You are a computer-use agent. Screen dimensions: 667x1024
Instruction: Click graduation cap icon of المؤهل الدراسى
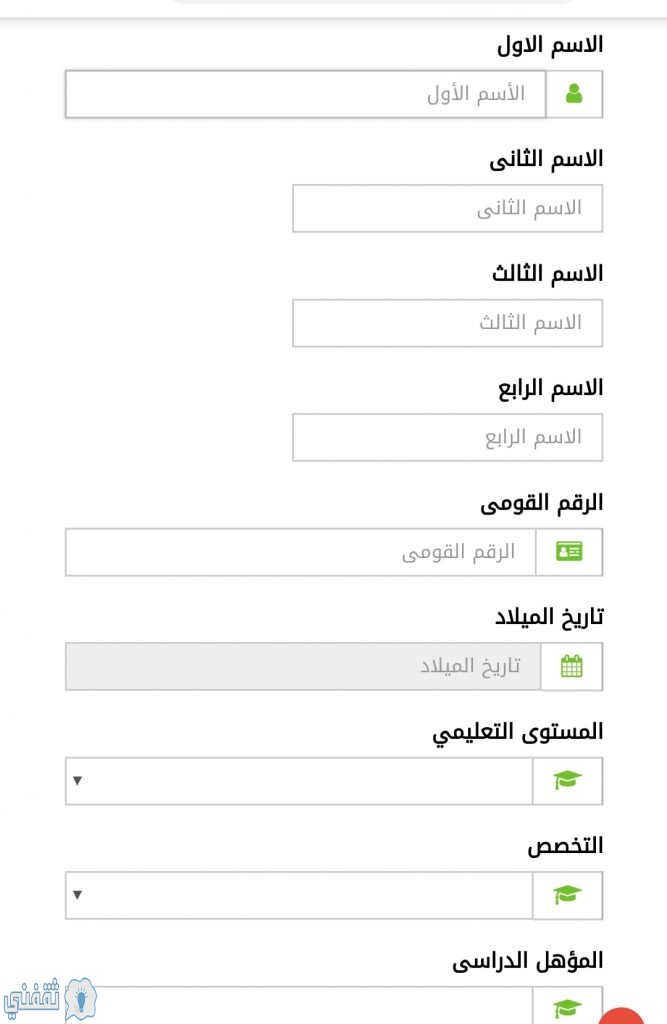pyautogui.click(x=567, y=1008)
